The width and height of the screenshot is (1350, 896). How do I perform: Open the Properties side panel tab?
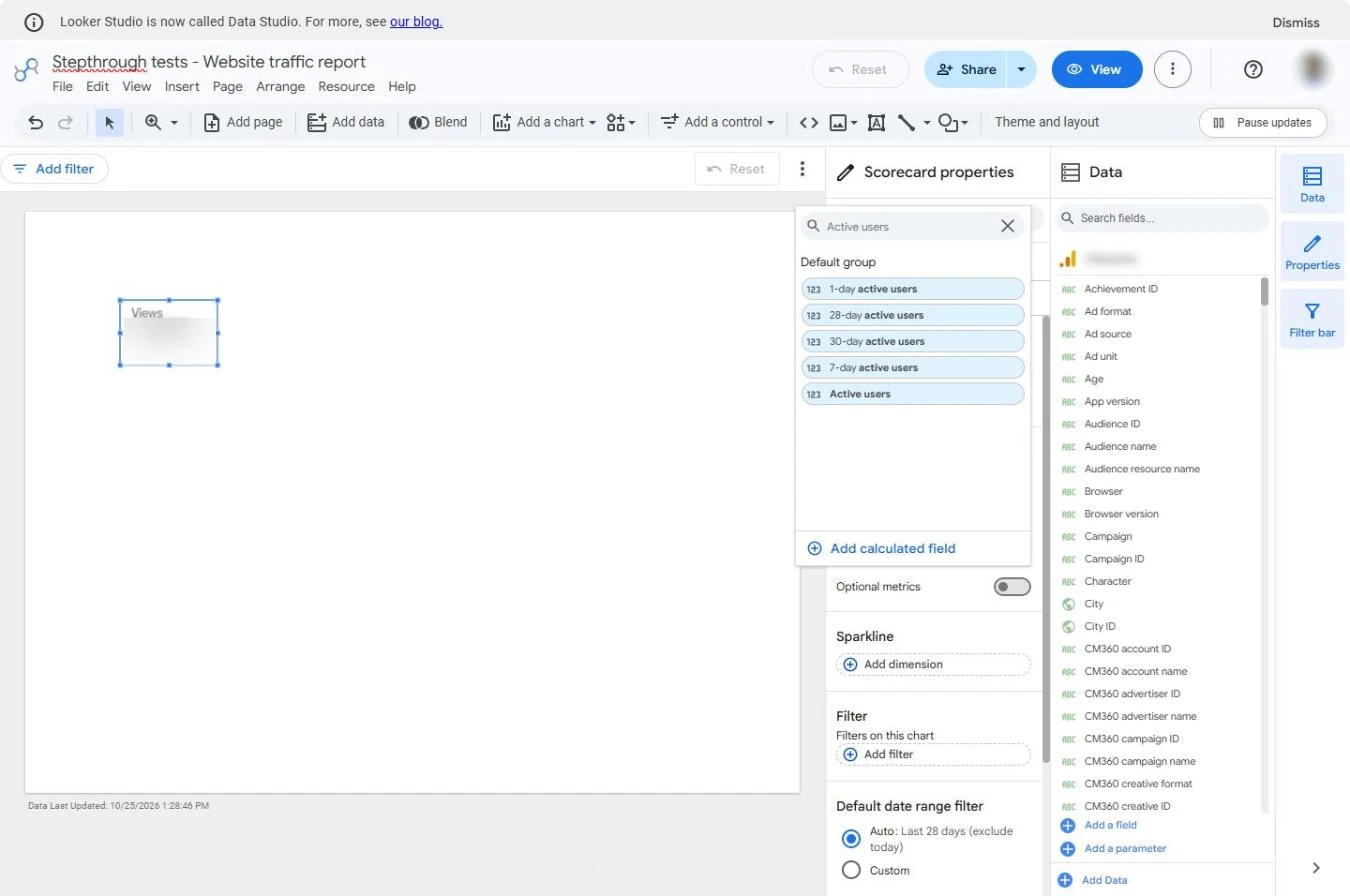[1312, 252]
